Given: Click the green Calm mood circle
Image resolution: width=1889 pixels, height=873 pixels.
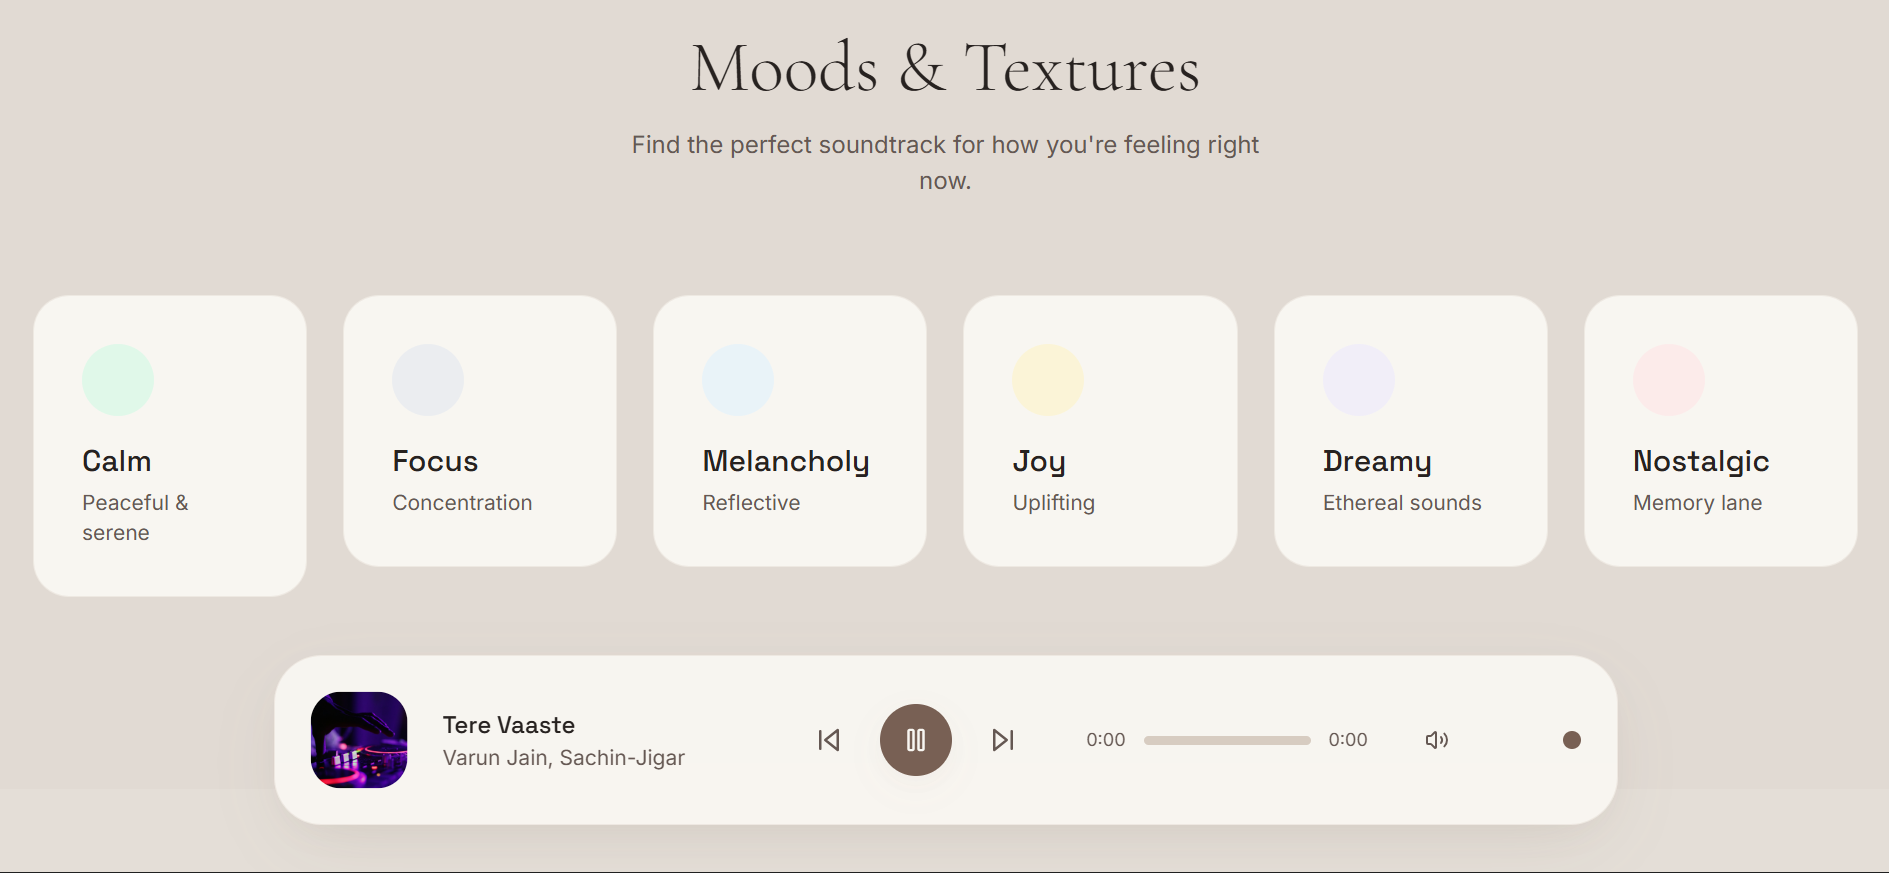Looking at the screenshot, I should (x=118, y=380).
